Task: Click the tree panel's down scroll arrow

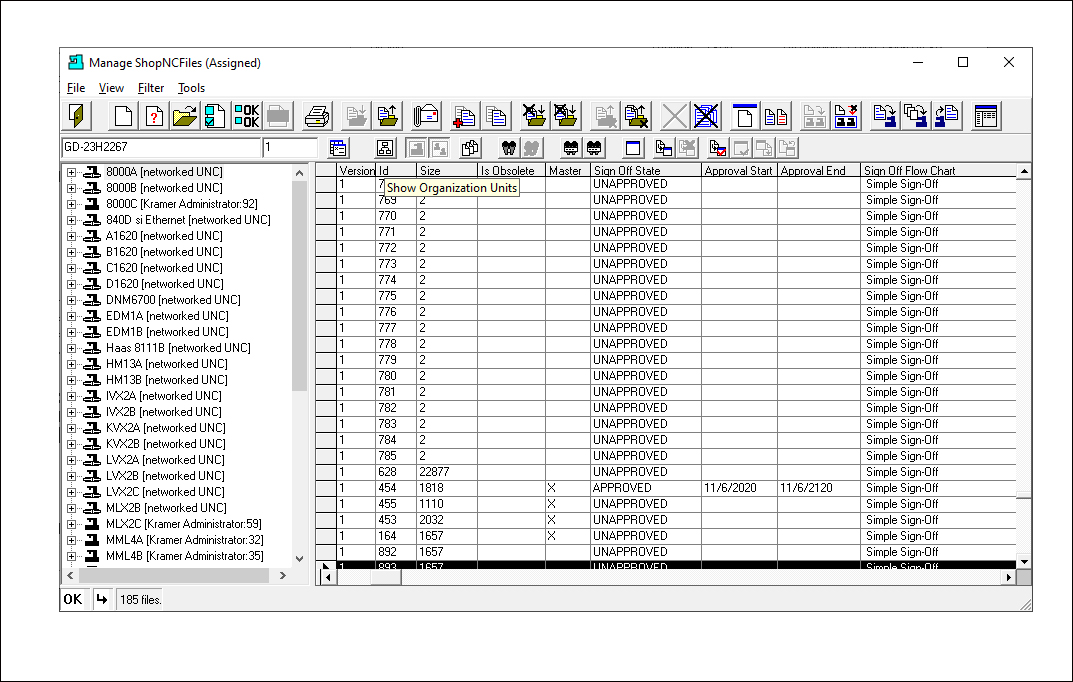Action: (x=299, y=558)
